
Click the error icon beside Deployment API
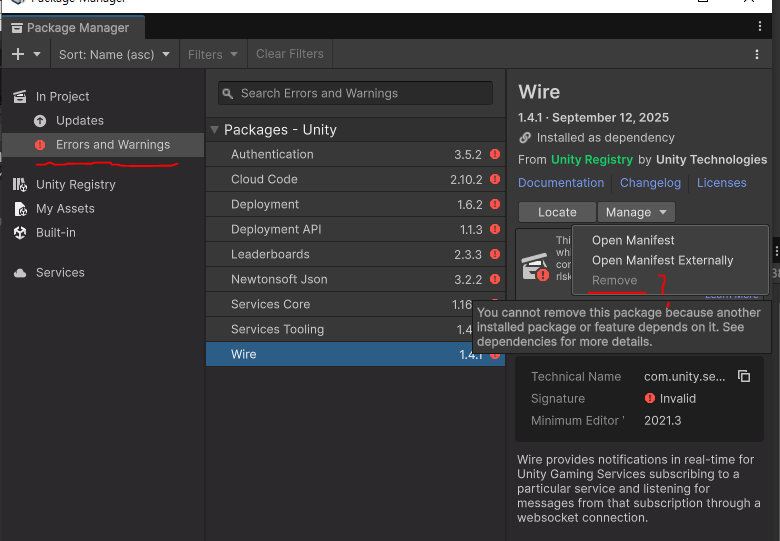click(x=495, y=229)
